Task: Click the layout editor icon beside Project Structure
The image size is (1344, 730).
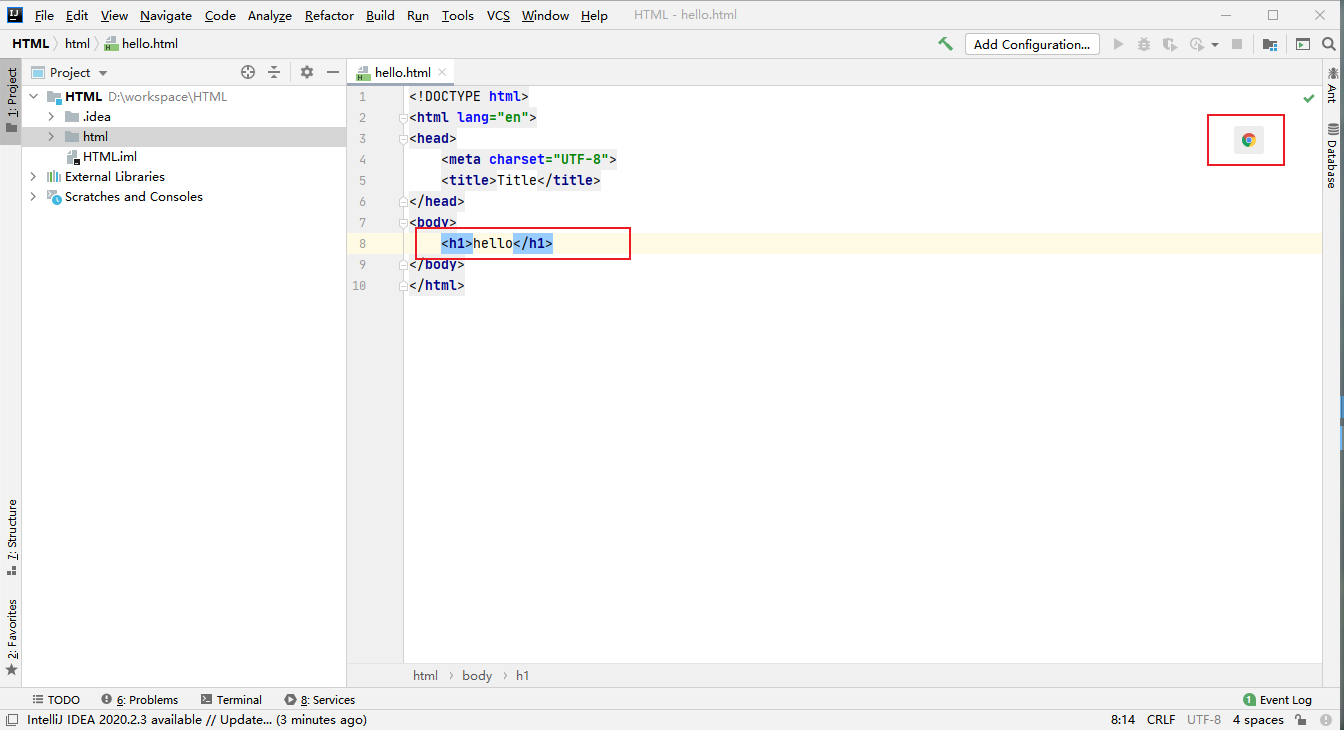Action: click(1302, 44)
